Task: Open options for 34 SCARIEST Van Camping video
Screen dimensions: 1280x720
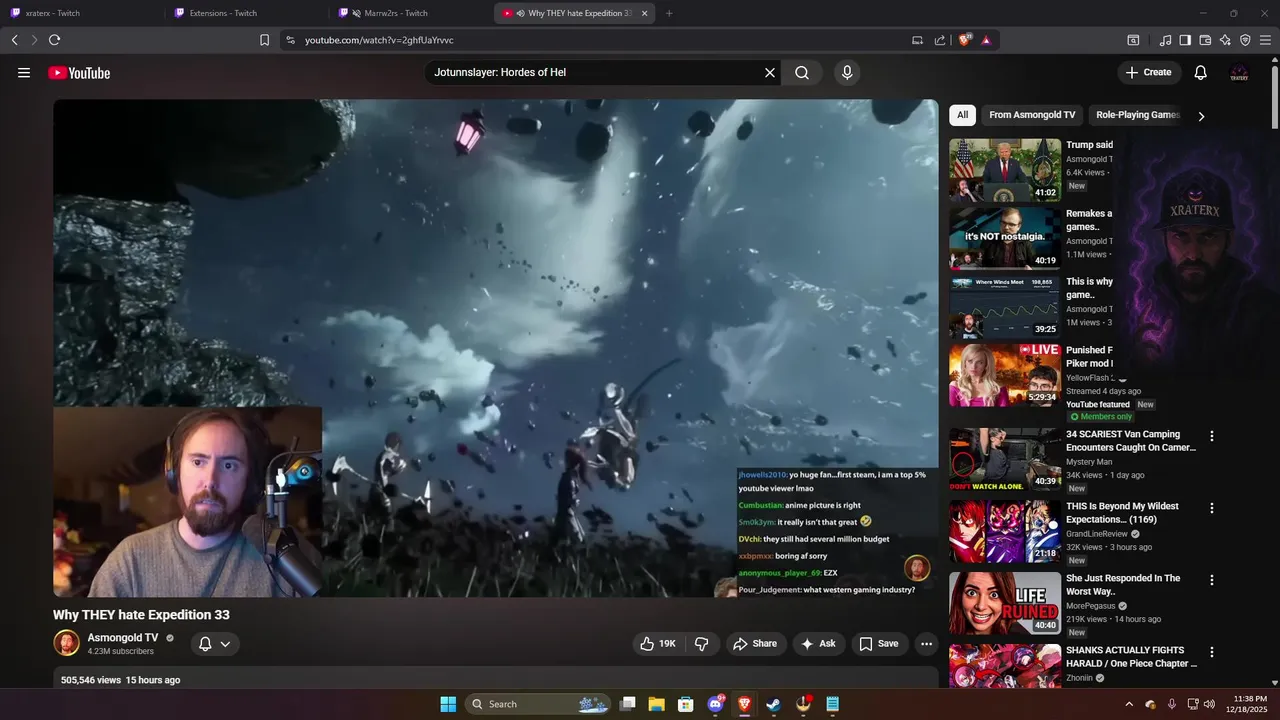Action: [1212, 436]
